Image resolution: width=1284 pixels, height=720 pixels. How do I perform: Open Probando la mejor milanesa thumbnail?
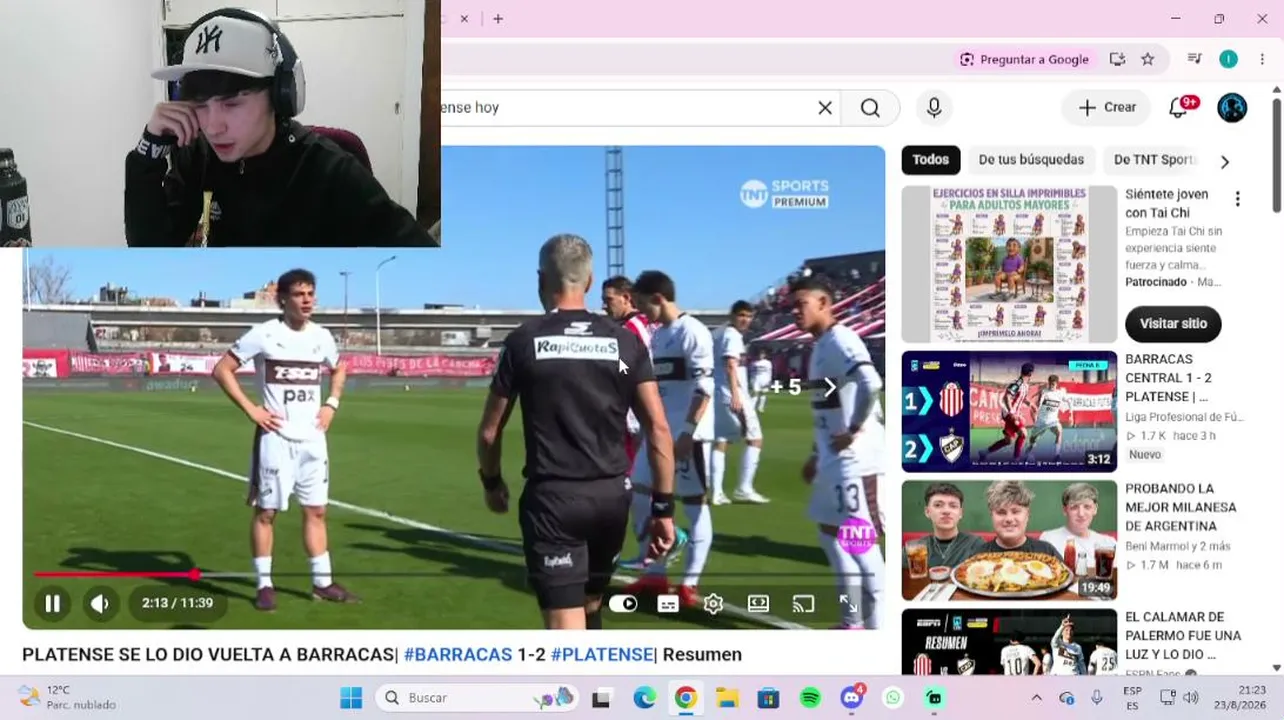tap(1009, 540)
